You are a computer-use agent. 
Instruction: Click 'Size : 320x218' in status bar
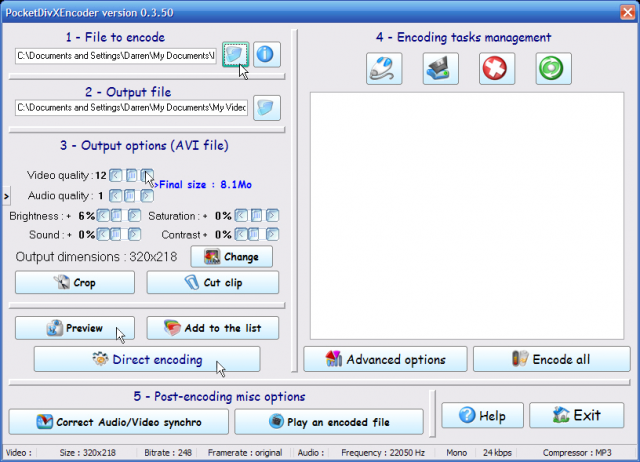(x=88, y=453)
